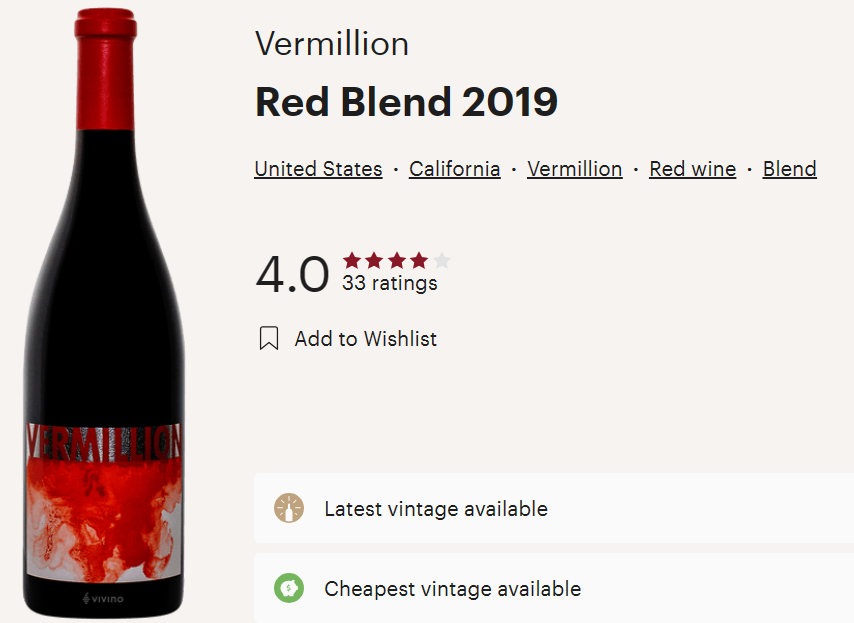Click the fifth grey rating star
This screenshot has width=854, height=623.
(442, 261)
